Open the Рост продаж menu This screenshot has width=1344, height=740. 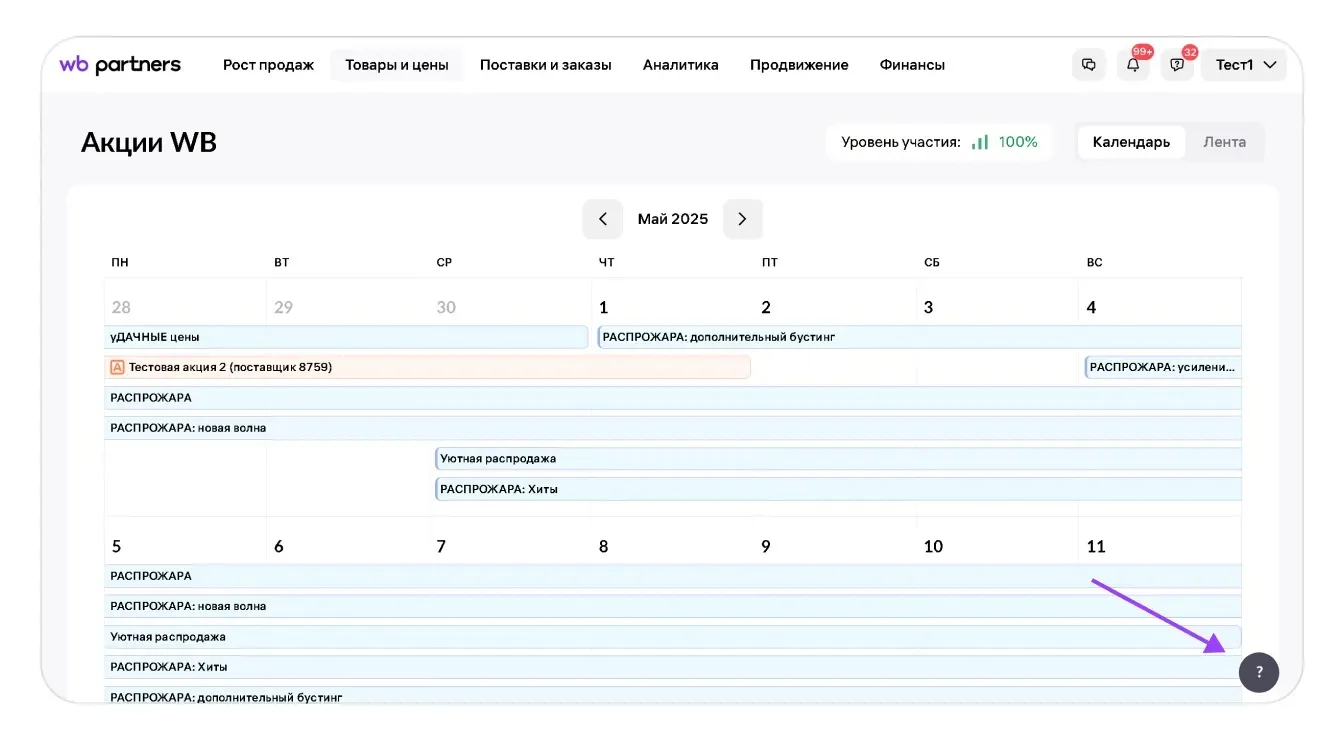(268, 65)
